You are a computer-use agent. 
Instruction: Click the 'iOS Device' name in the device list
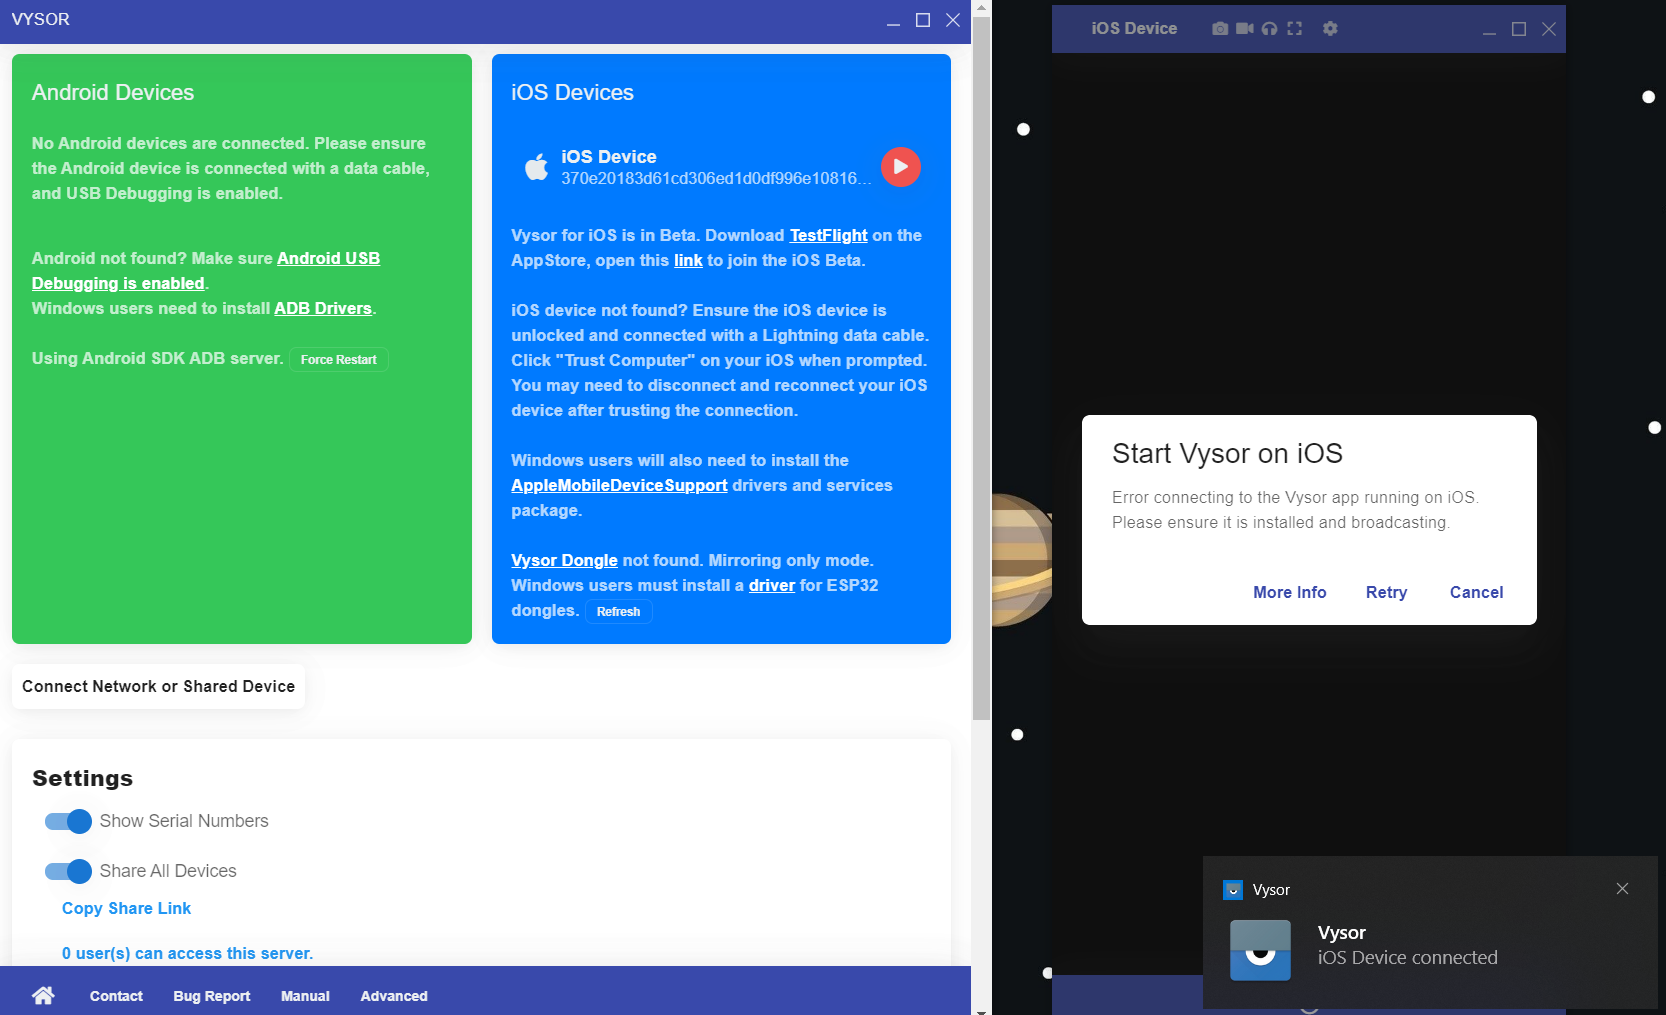609,157
